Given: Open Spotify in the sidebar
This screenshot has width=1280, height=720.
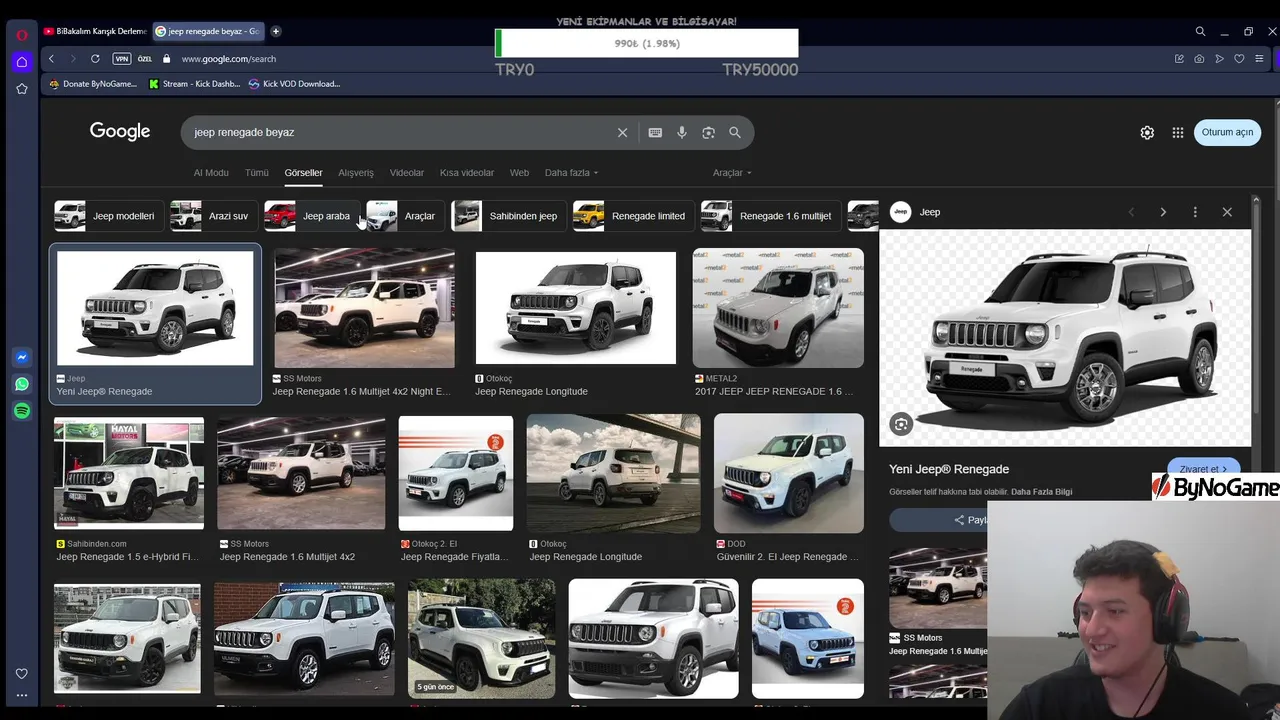Looking at the screenshot, I should pos(21,411).
